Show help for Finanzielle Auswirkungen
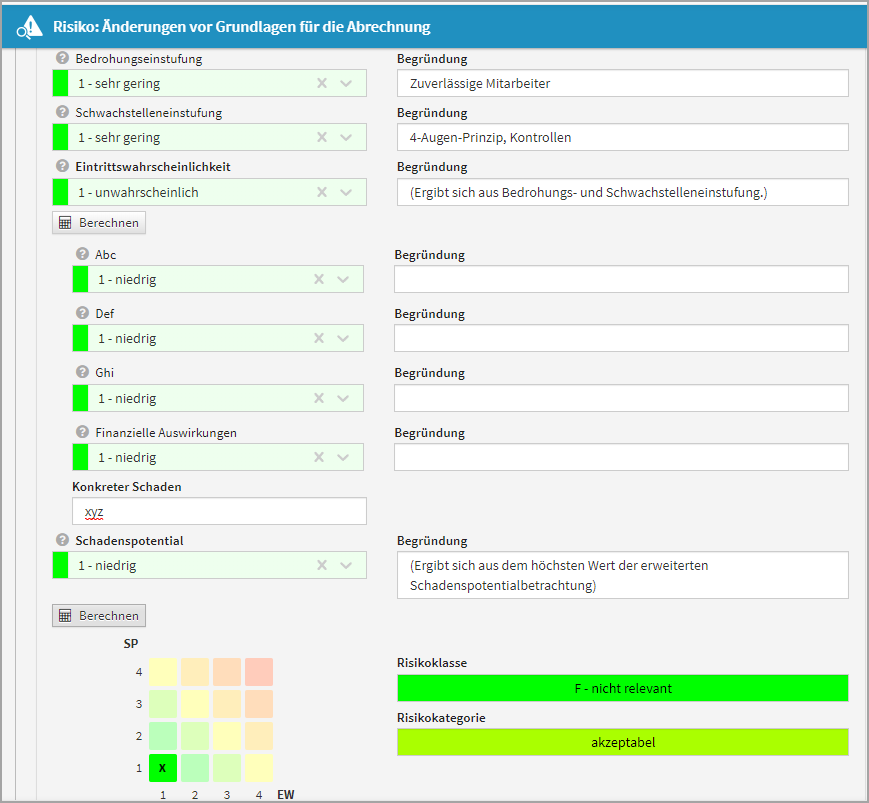 click(82, 433)
